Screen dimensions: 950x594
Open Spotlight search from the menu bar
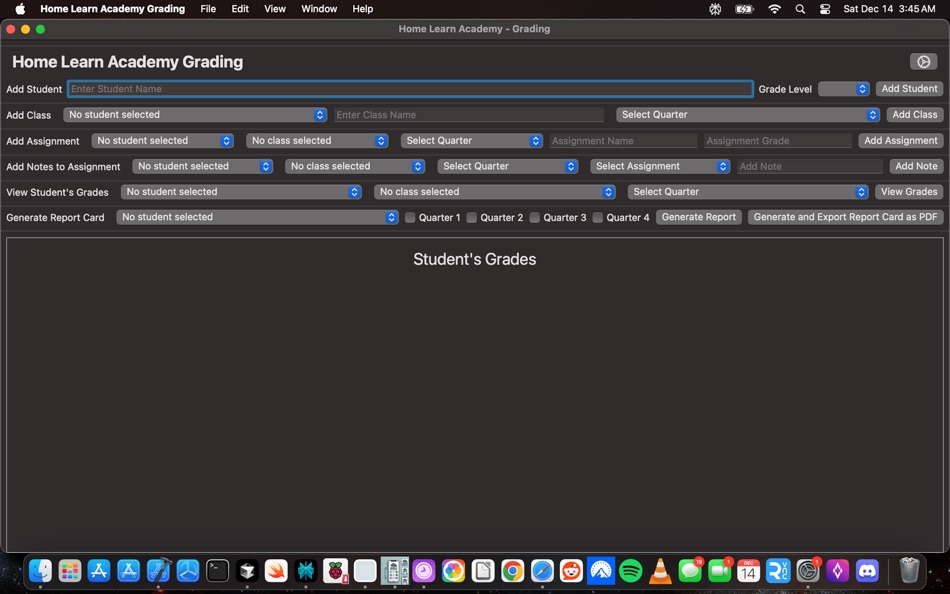[x=800, y=9]
